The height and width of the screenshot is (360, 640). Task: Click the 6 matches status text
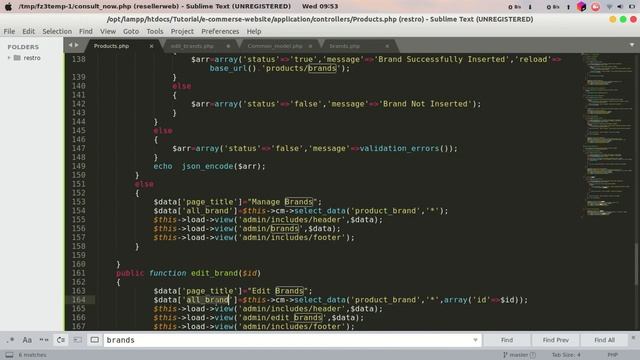32,355
